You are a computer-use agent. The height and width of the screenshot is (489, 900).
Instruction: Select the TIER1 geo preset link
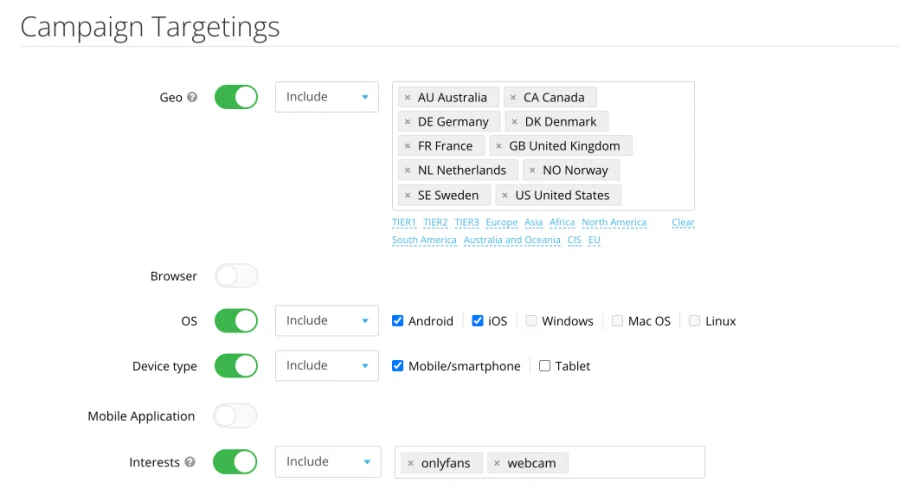404,223
